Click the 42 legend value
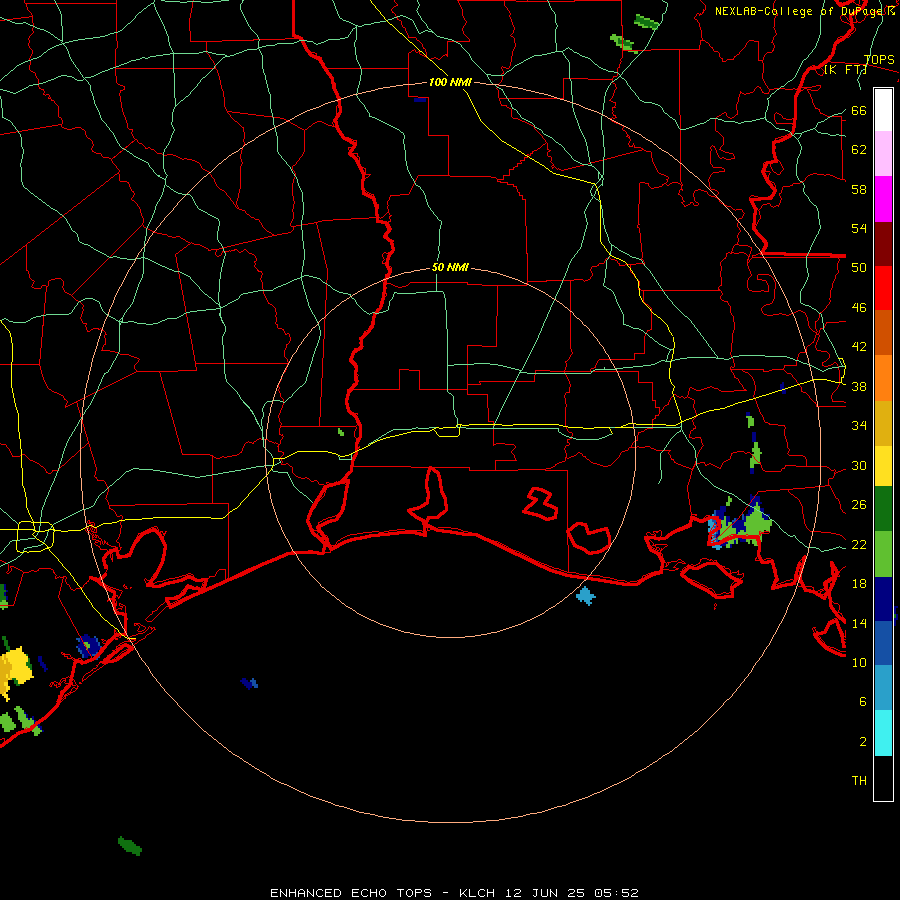 [859, 347]
